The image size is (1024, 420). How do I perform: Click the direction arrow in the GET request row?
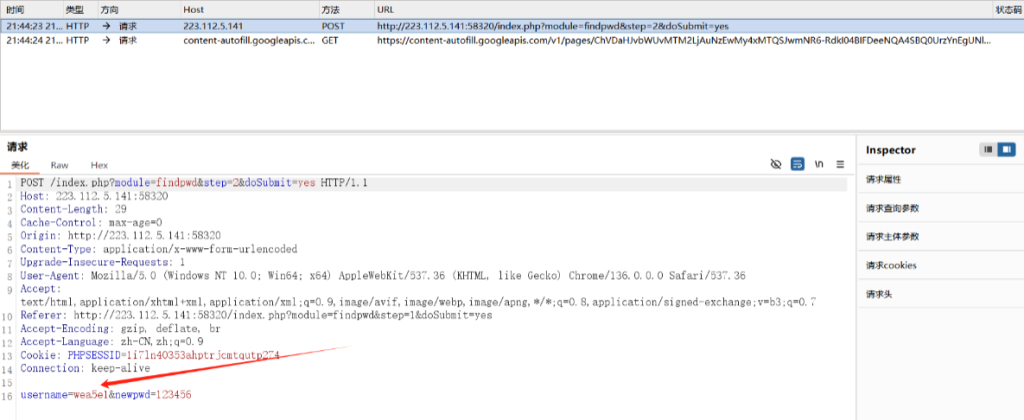click(106, 41)
